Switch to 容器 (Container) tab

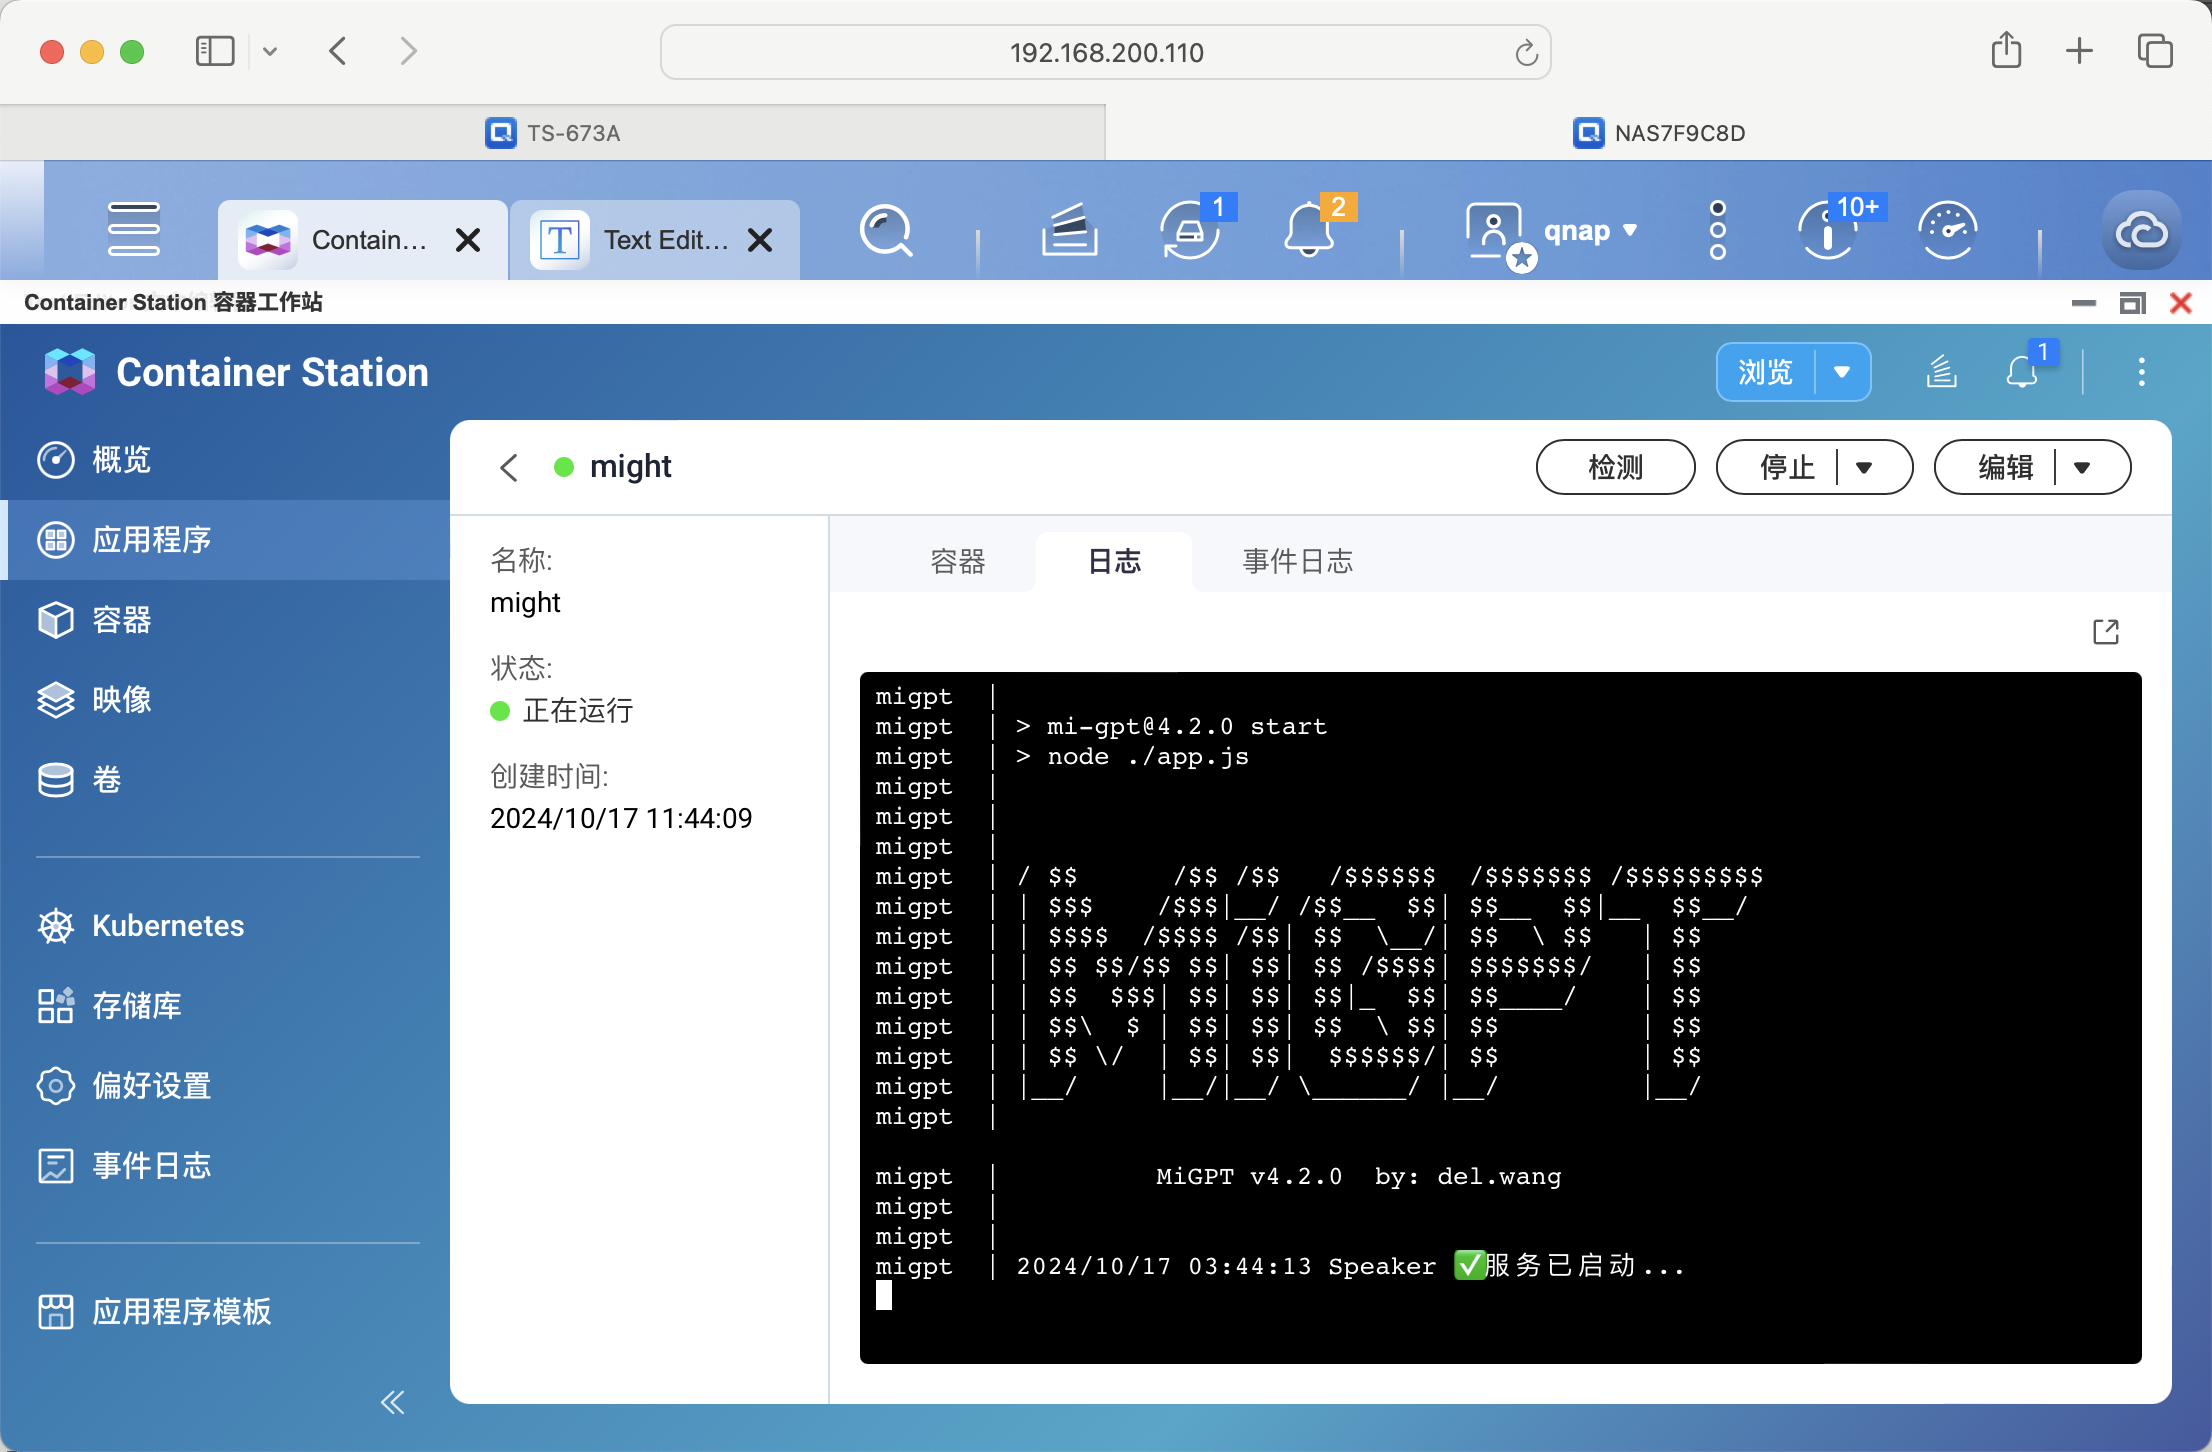coord(956,562)
